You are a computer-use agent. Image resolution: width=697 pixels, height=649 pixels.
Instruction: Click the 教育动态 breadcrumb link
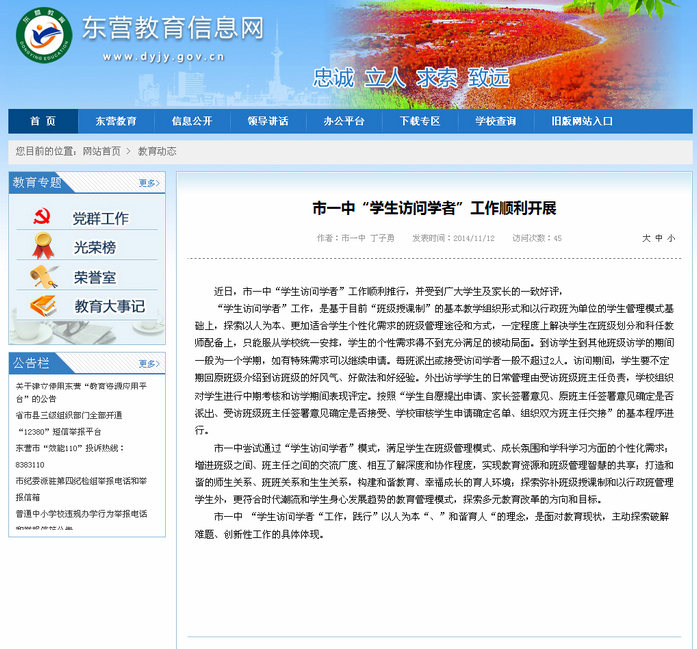coord(157,152)
